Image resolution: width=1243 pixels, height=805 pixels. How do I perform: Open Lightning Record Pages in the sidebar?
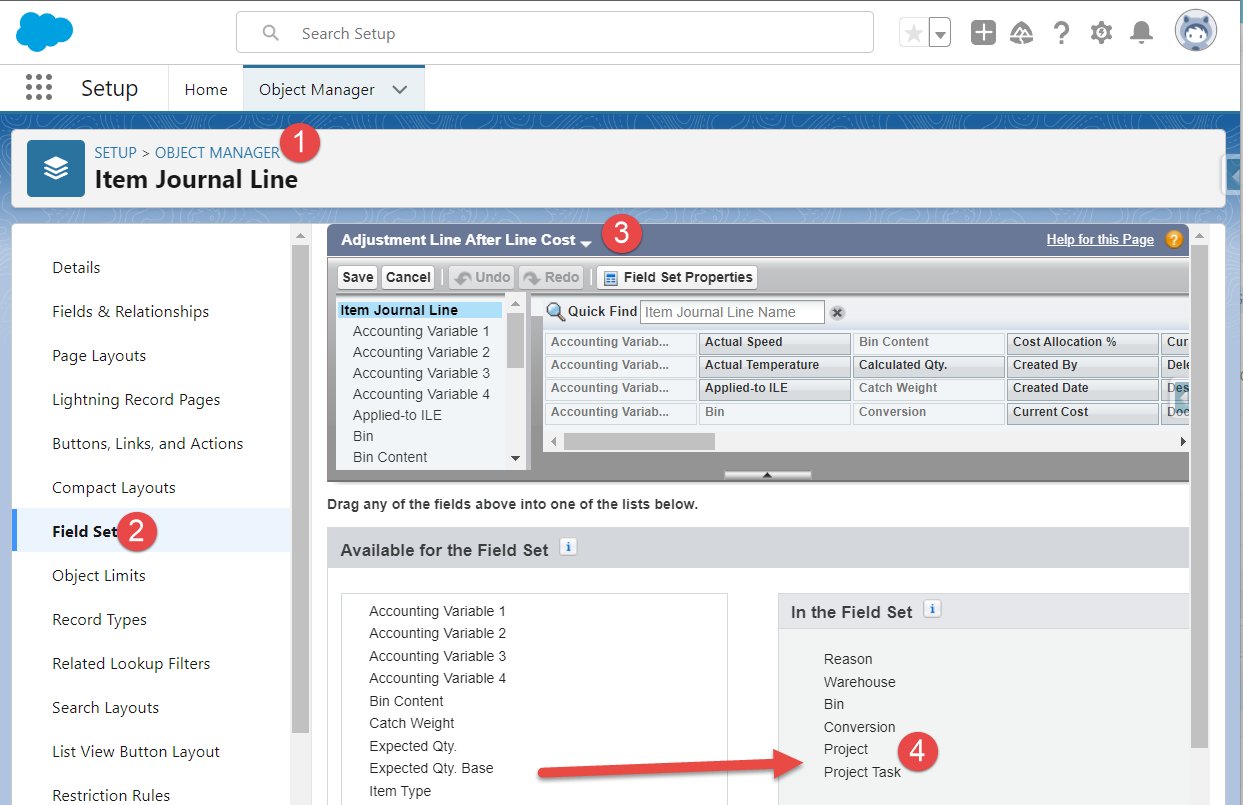(136, 399)
